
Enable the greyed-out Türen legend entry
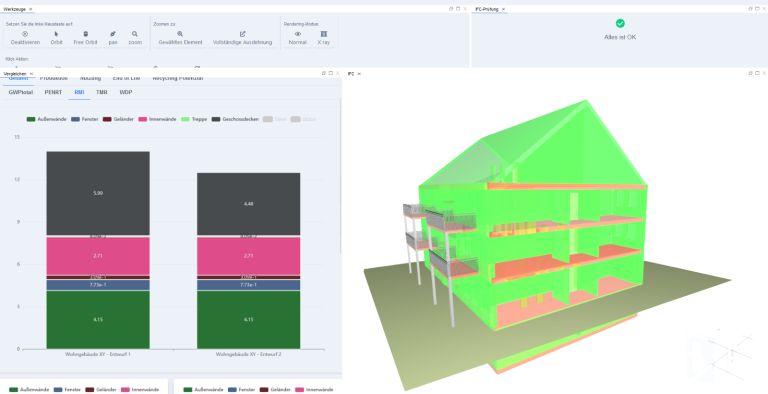(x=275, y=119)
